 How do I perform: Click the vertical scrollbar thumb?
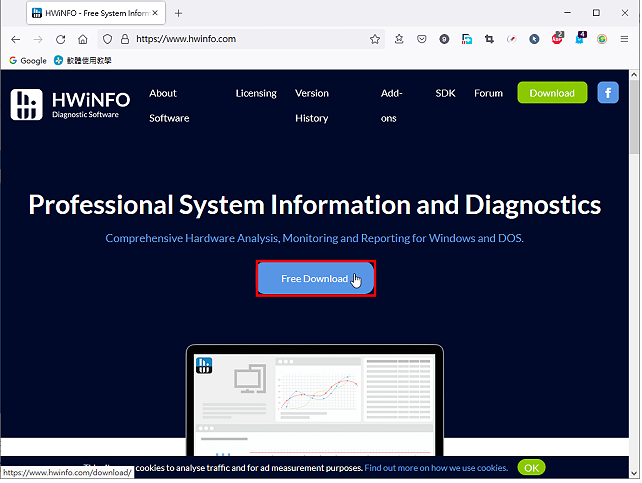[x=634, y=117]
